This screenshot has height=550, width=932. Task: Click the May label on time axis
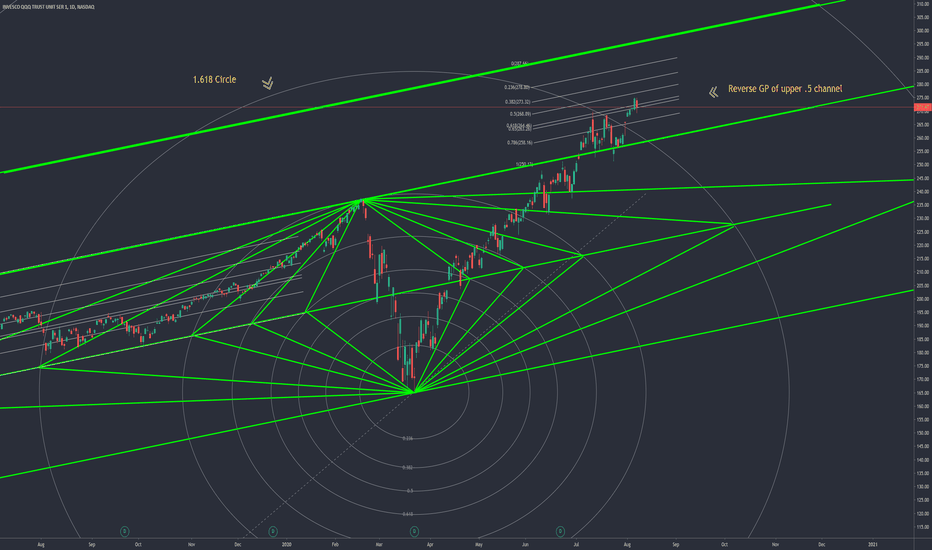tap(478, 544)
